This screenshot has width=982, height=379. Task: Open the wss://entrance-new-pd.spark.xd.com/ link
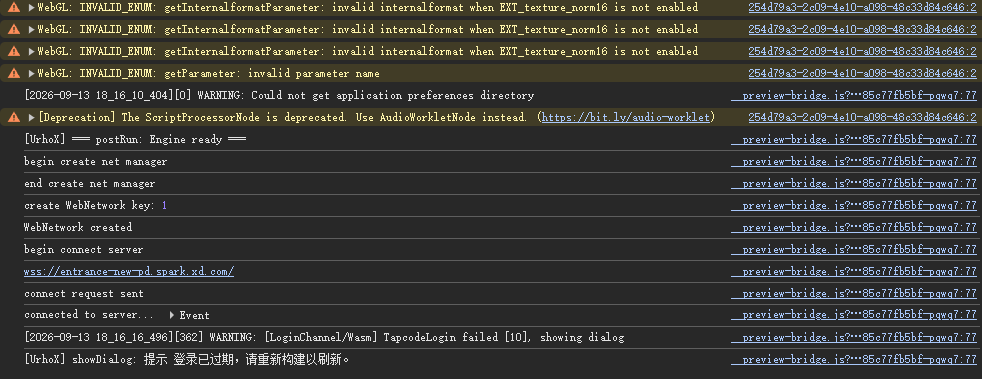coord(129,271)
